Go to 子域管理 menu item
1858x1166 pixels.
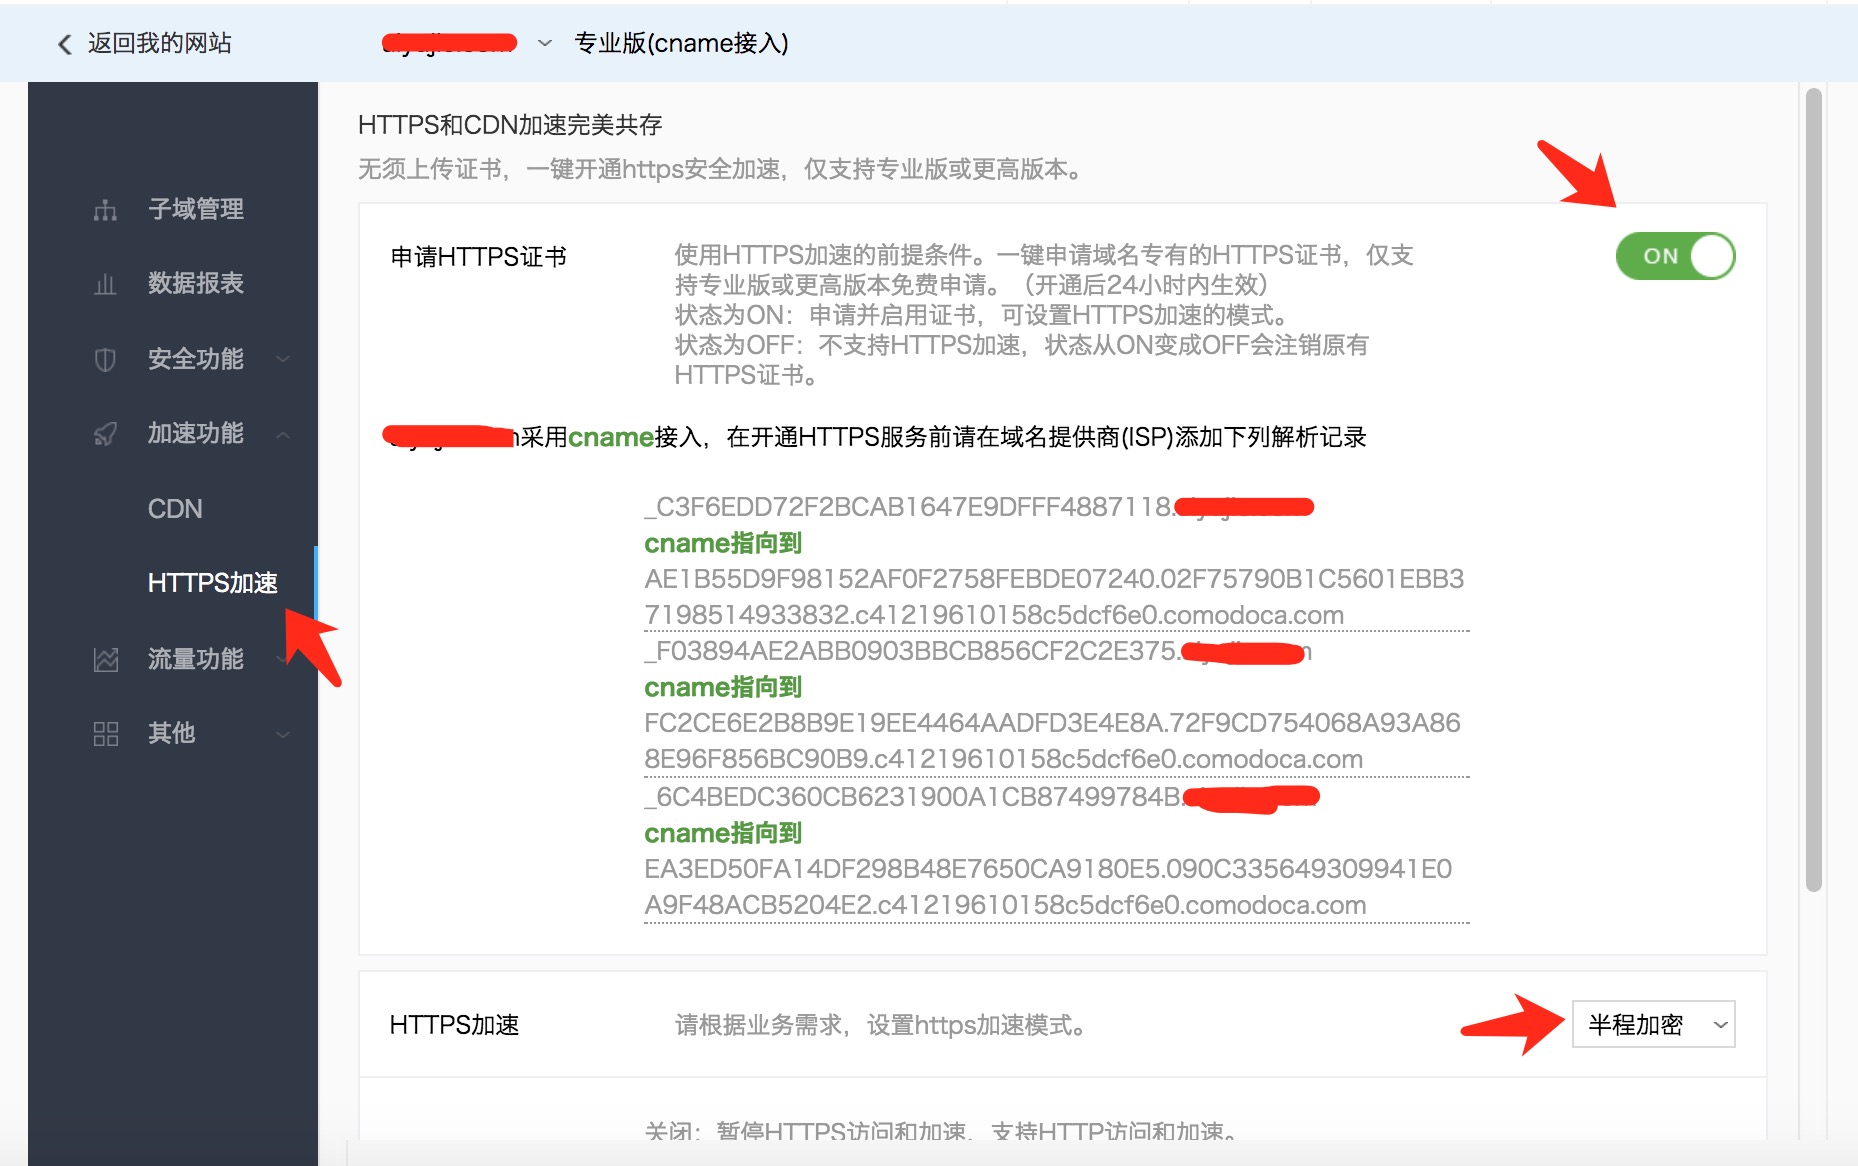coord(196,209)
